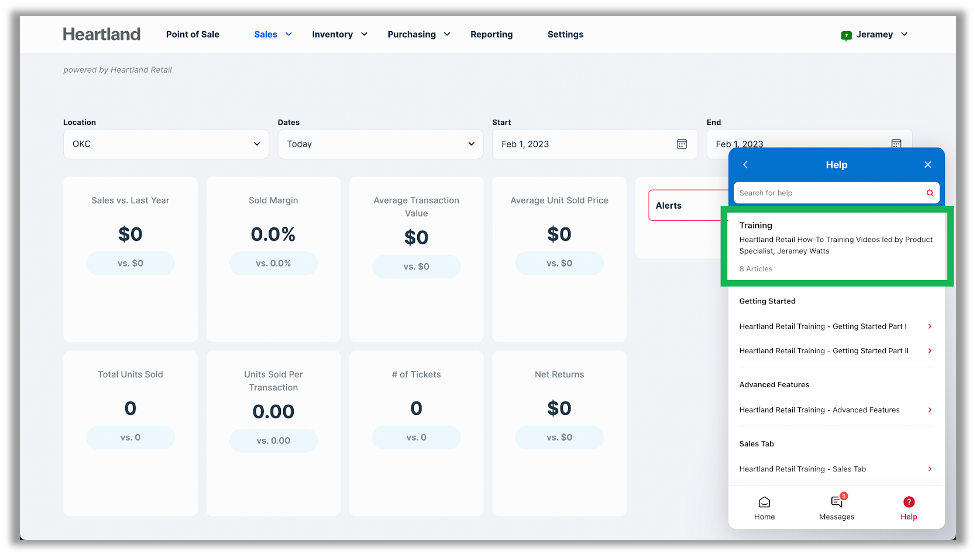This screenshot has width=976, height=556.
Task: Close the Help panel with X
Action: [927, 165]
